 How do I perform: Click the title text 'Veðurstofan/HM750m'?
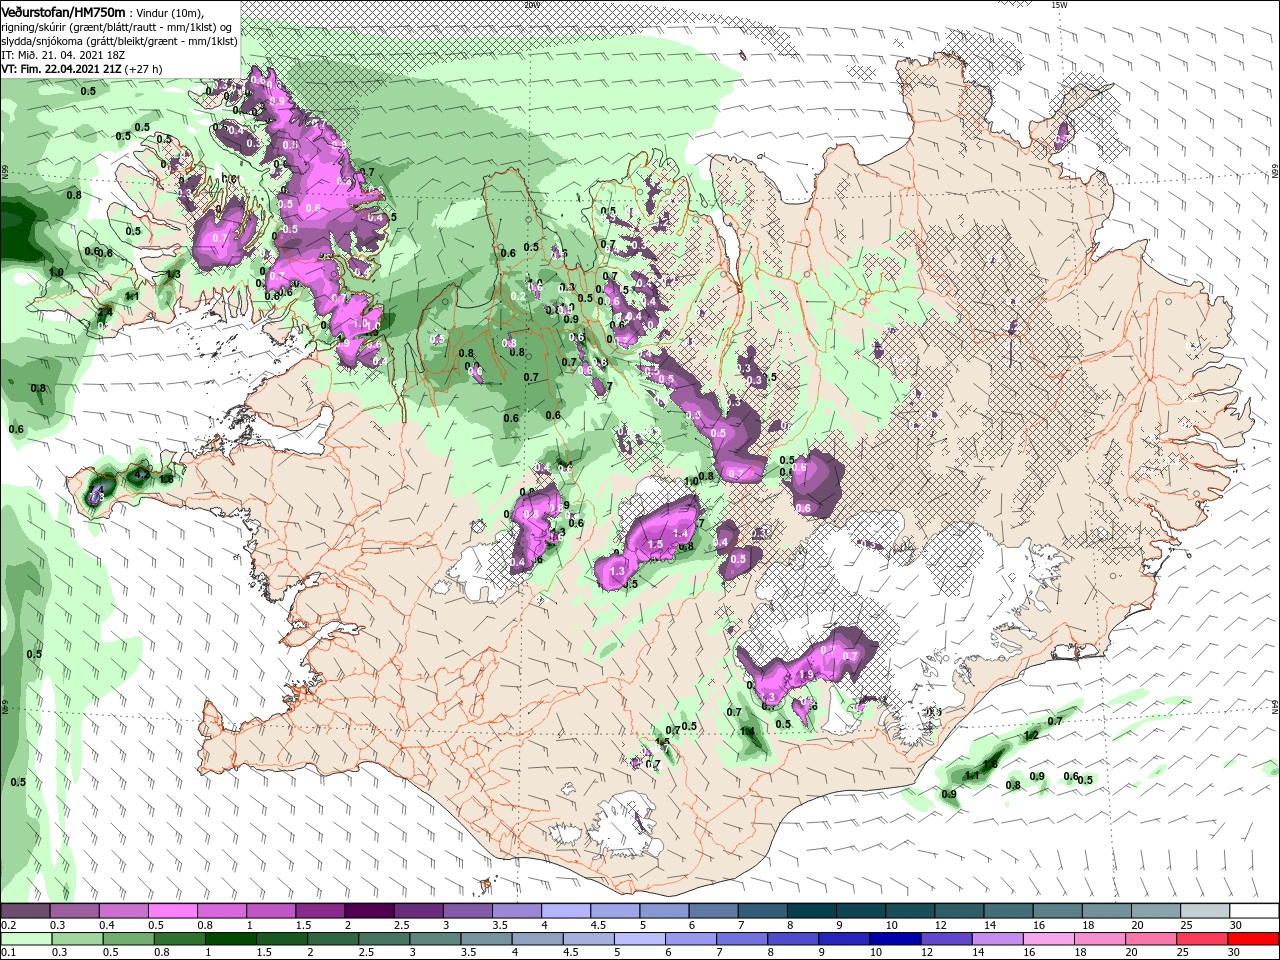point(64,11)
